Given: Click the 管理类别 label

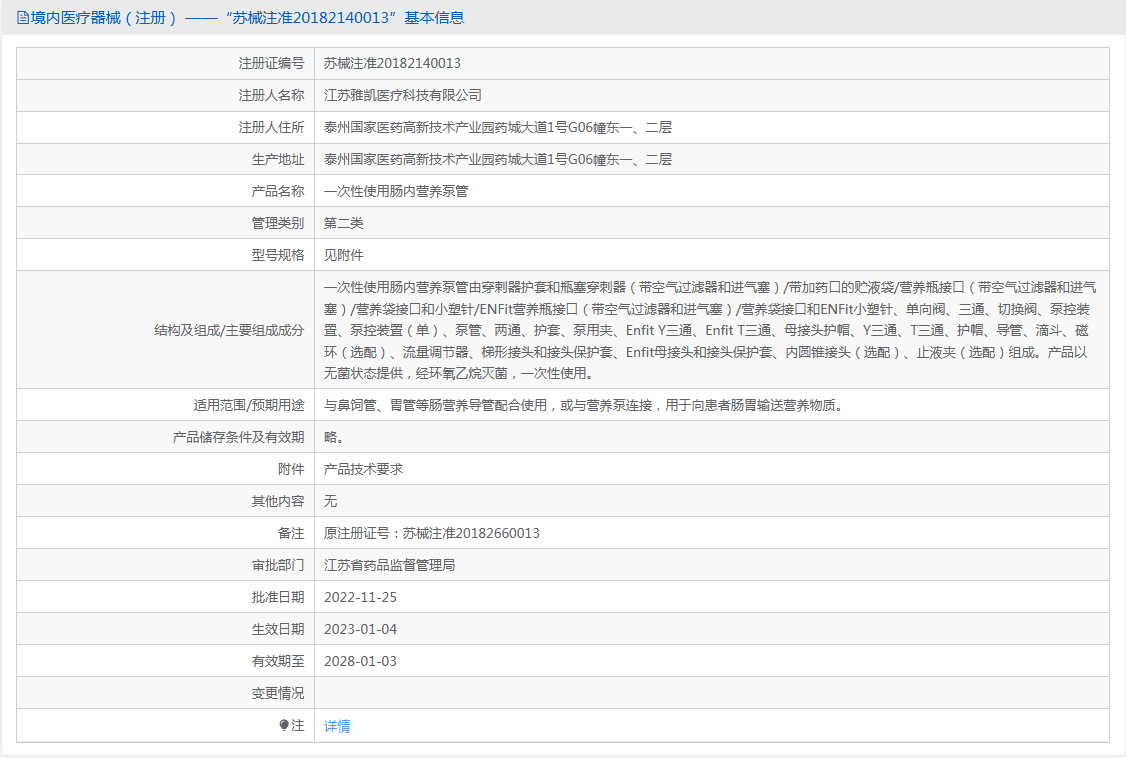Looking at the screenshot, I should pos(278,223).
